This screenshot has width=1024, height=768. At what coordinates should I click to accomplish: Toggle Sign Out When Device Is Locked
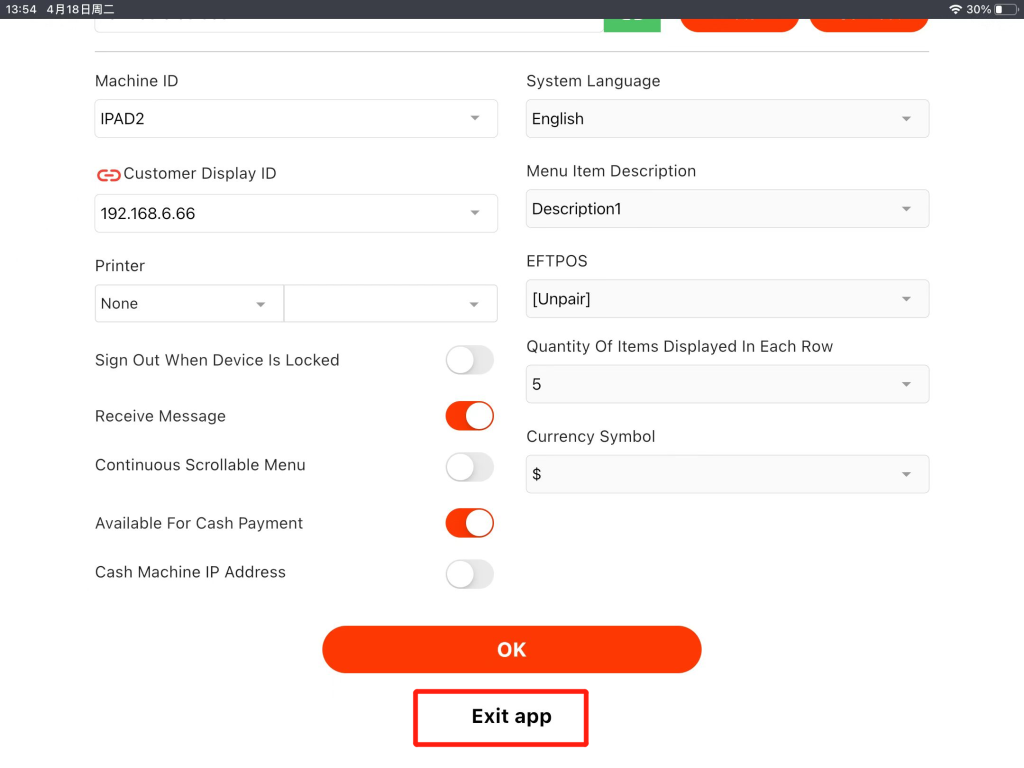(469, 360)
